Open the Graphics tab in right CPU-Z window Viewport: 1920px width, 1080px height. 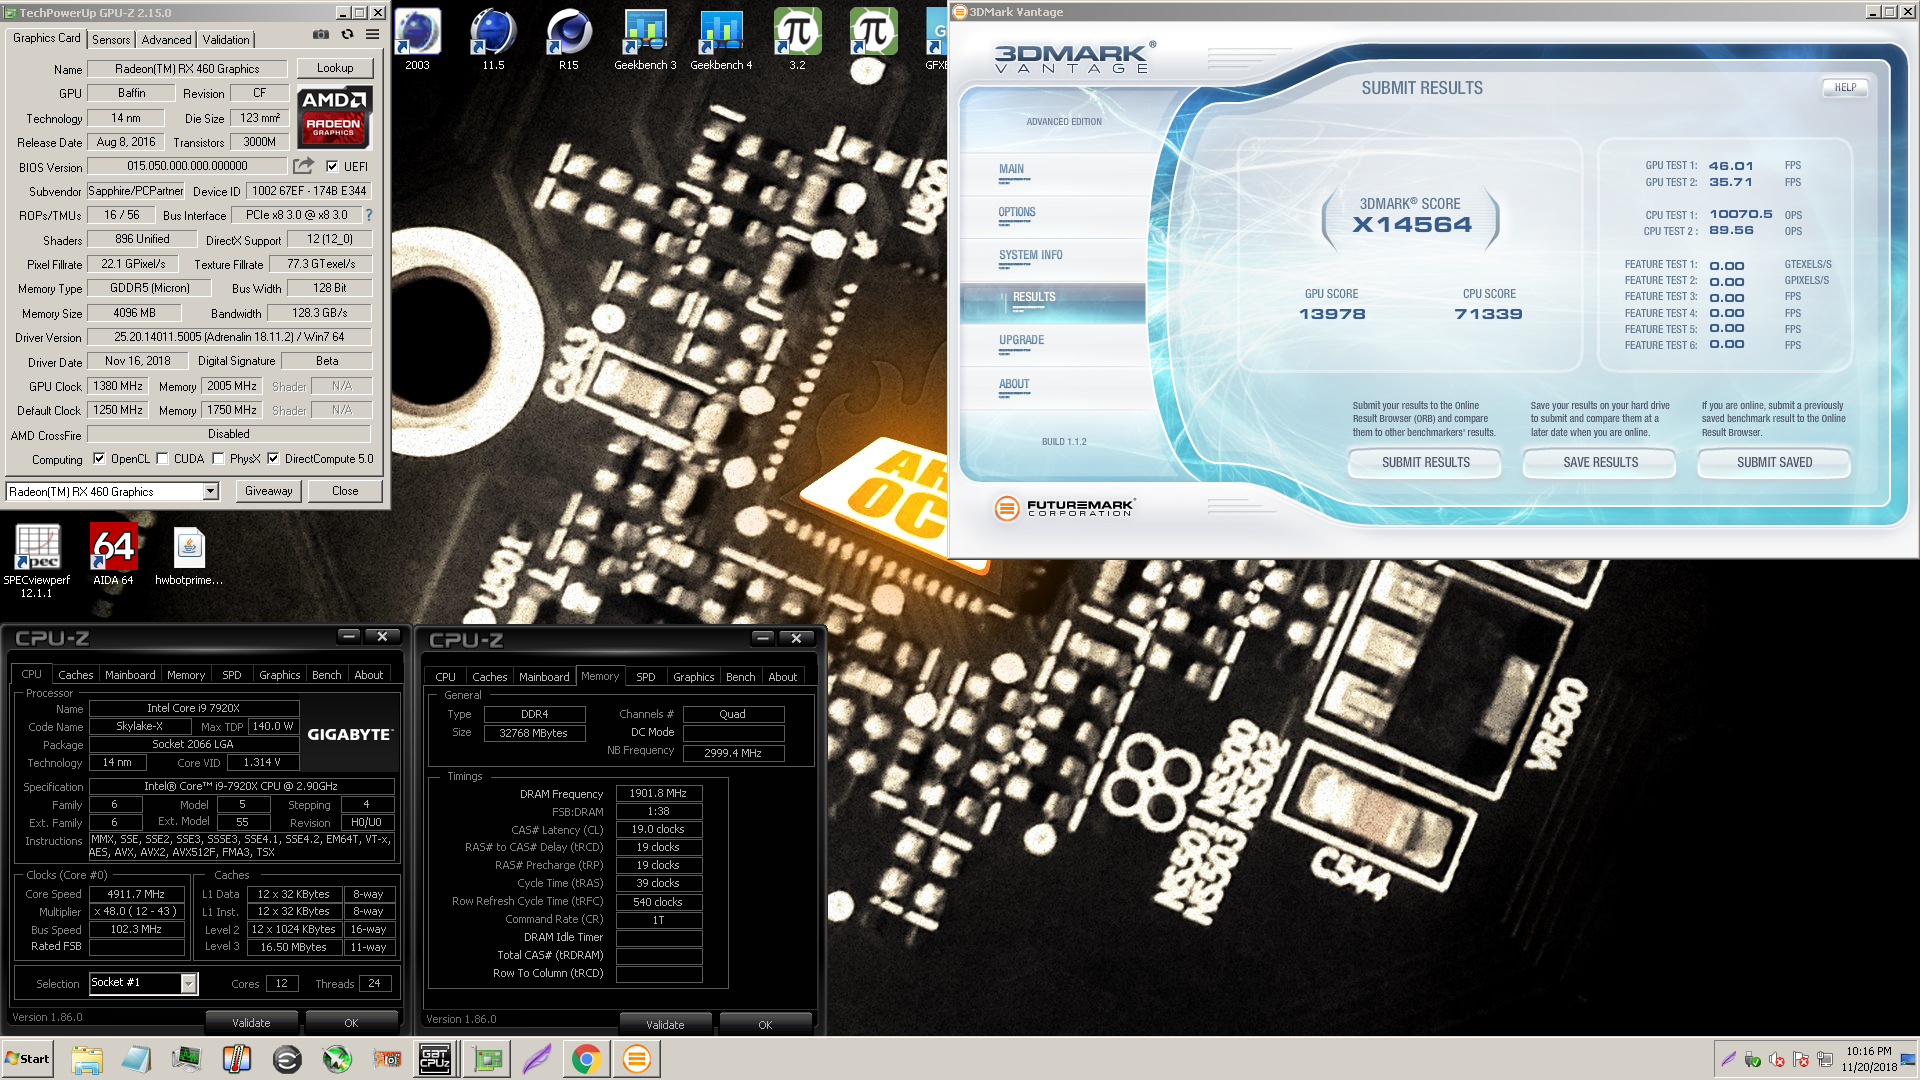click(x=693, y=677)
